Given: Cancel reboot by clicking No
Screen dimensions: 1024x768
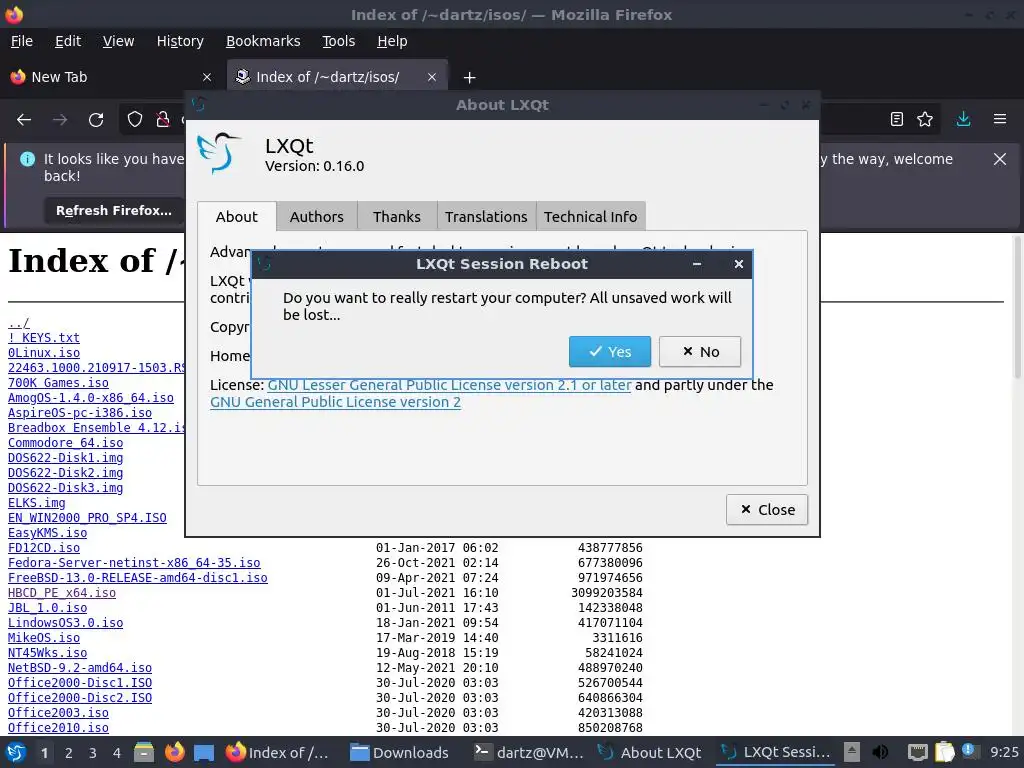Looking at the screenshot, I should point(699,352).
